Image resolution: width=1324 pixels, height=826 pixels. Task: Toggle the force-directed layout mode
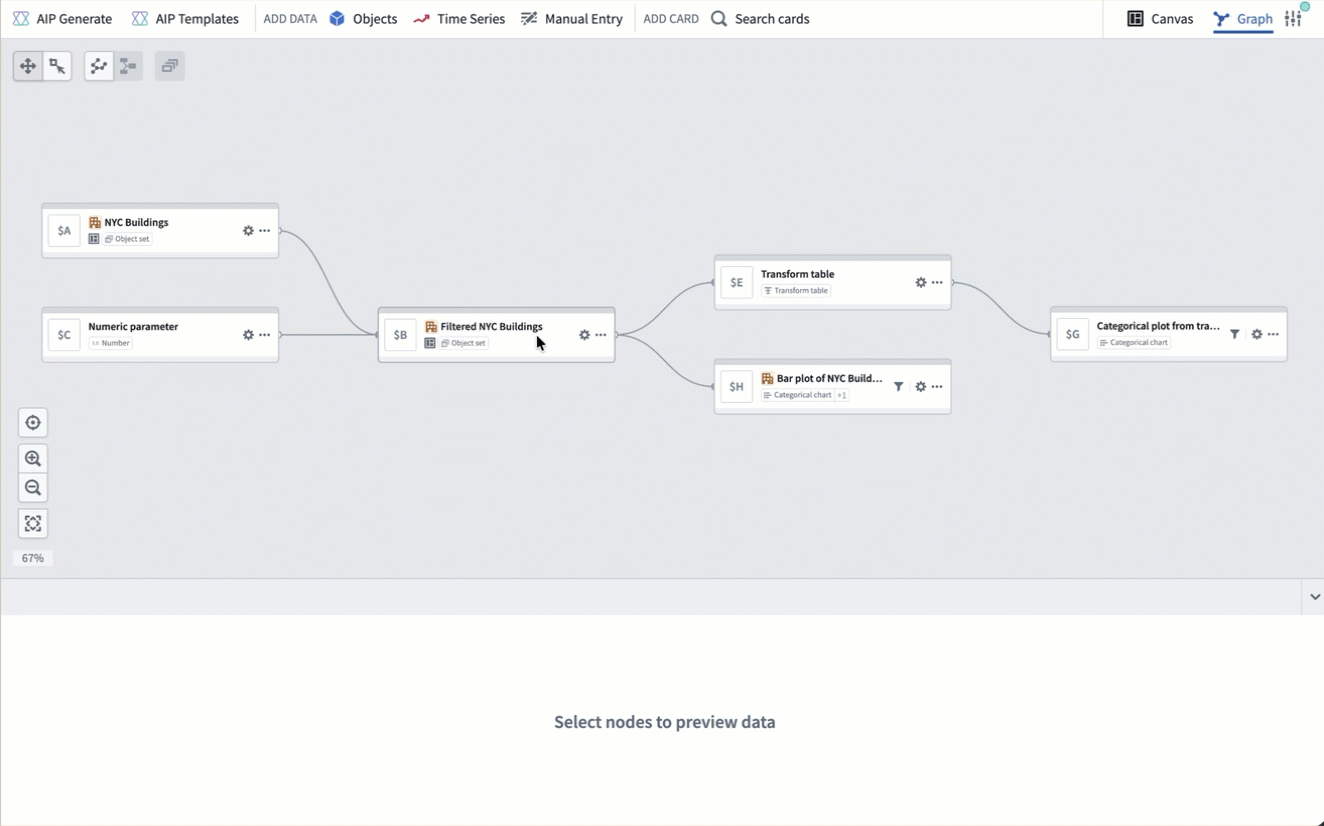point(98,65)
